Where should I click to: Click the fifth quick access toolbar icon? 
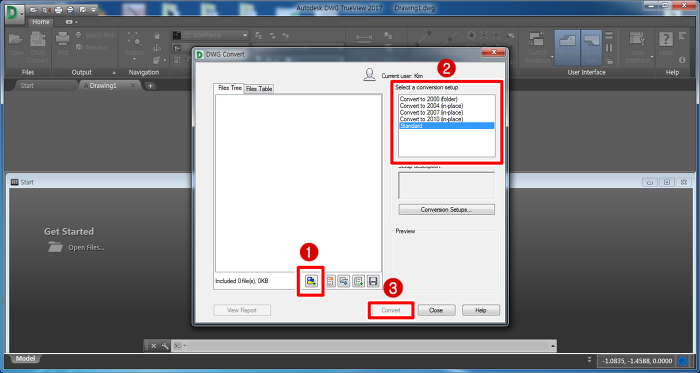[x=83, y=9]
